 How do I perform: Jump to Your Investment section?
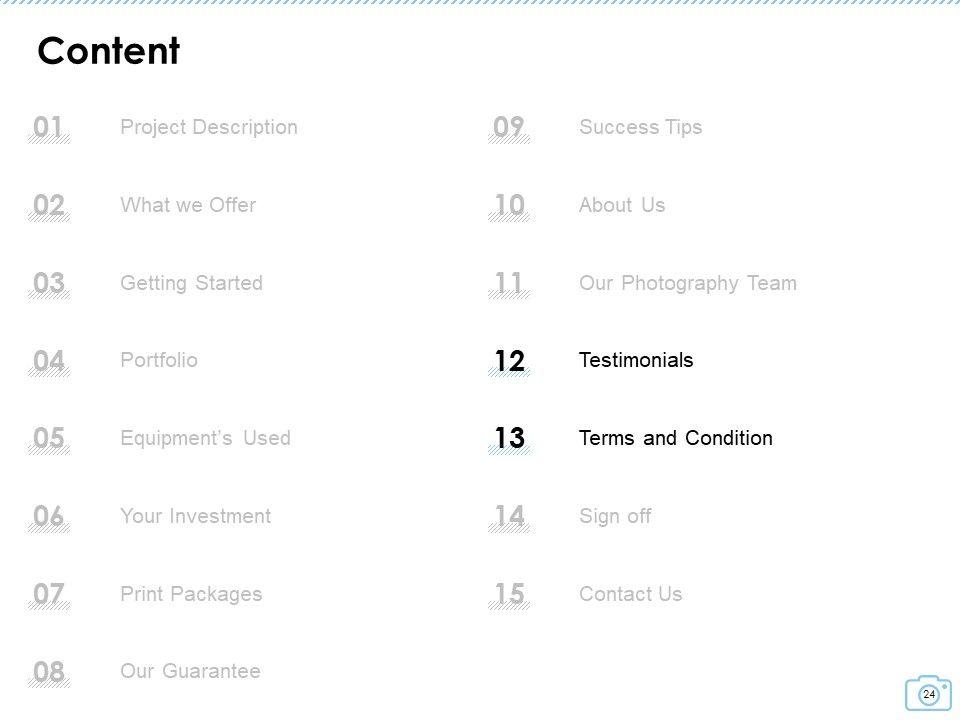coord(195,516)
